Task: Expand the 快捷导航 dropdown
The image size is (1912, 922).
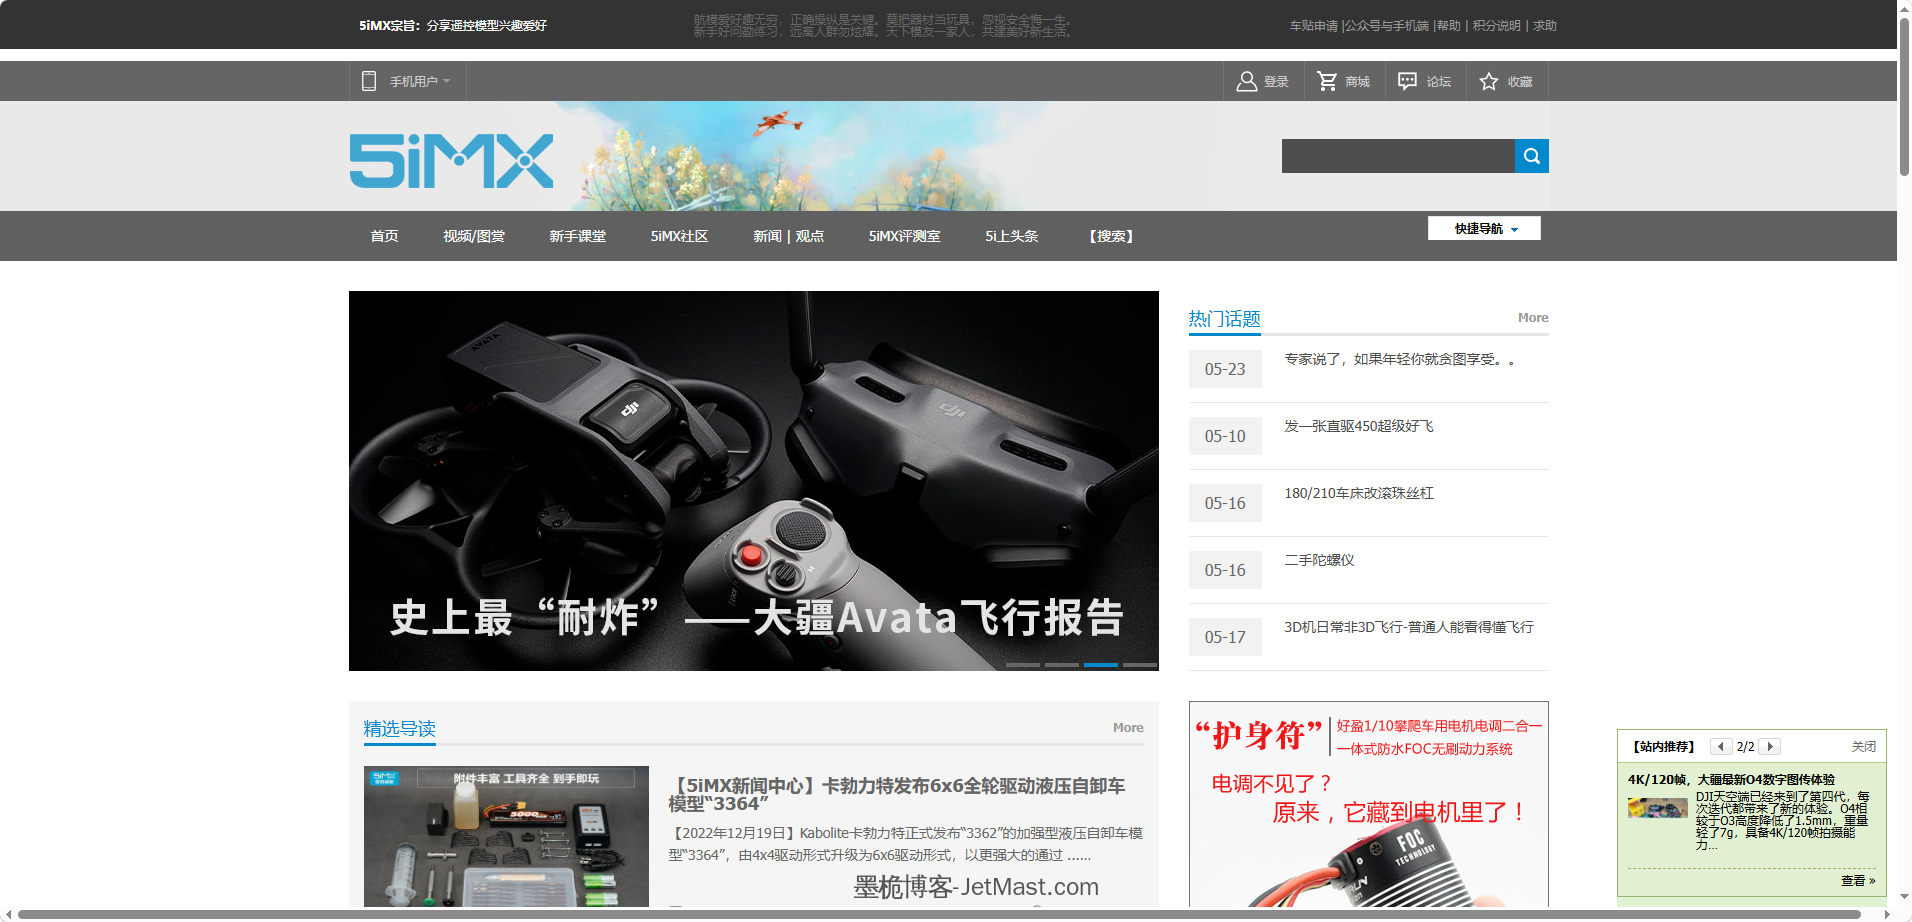Action: [1484, 229]
